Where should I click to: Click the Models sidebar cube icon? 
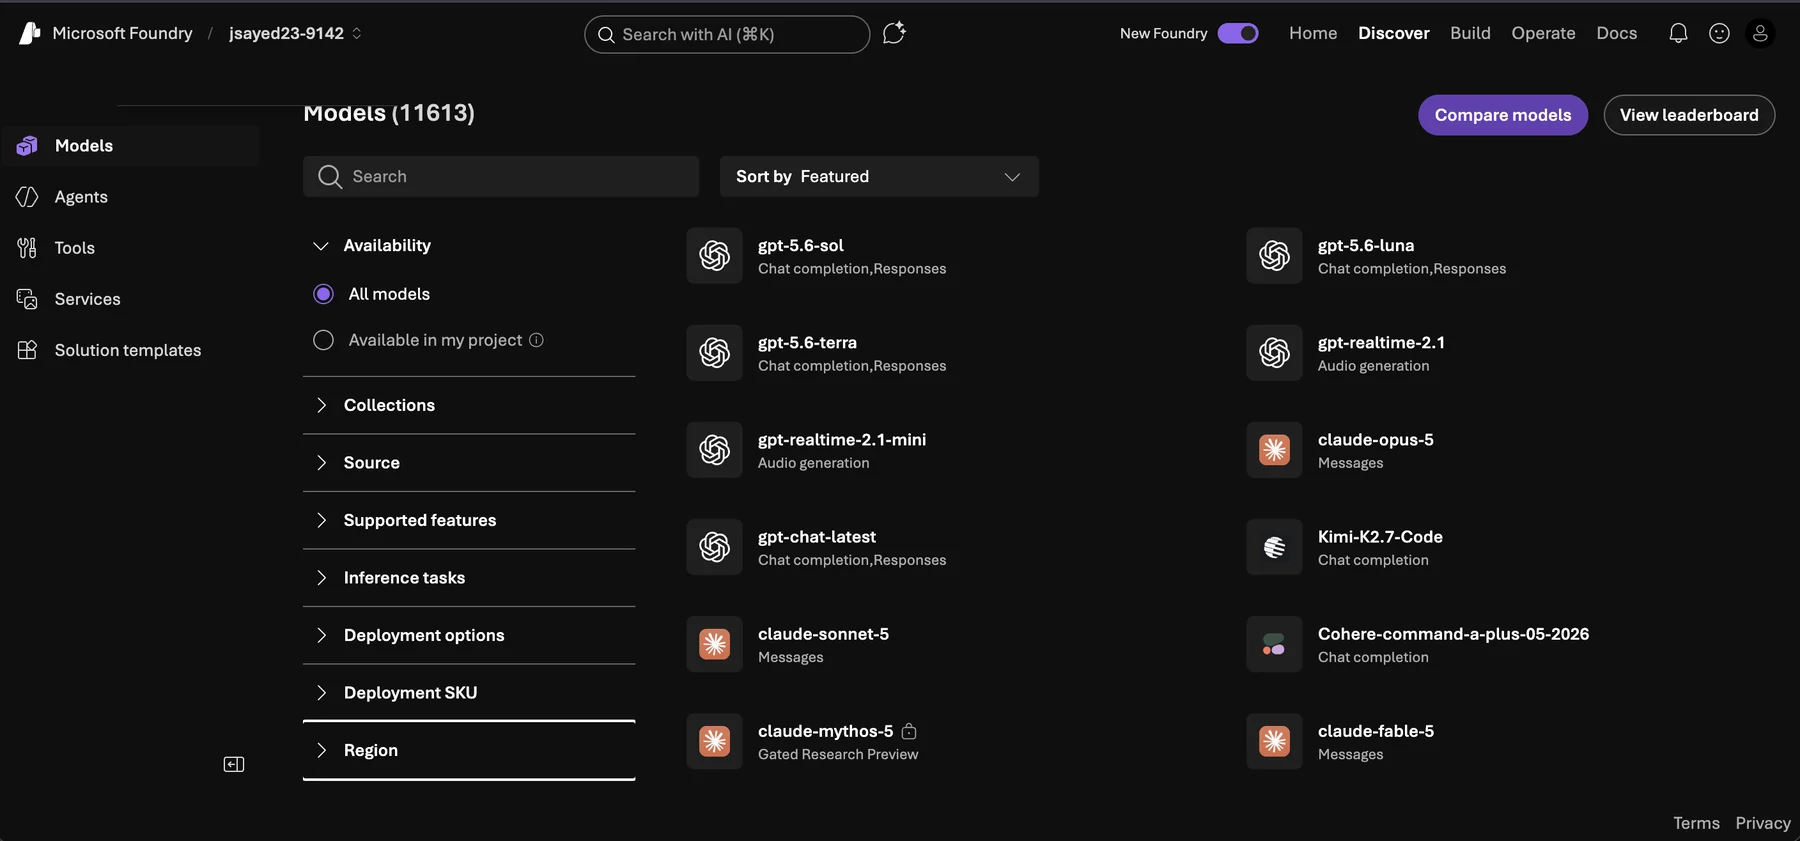point(27,146)
